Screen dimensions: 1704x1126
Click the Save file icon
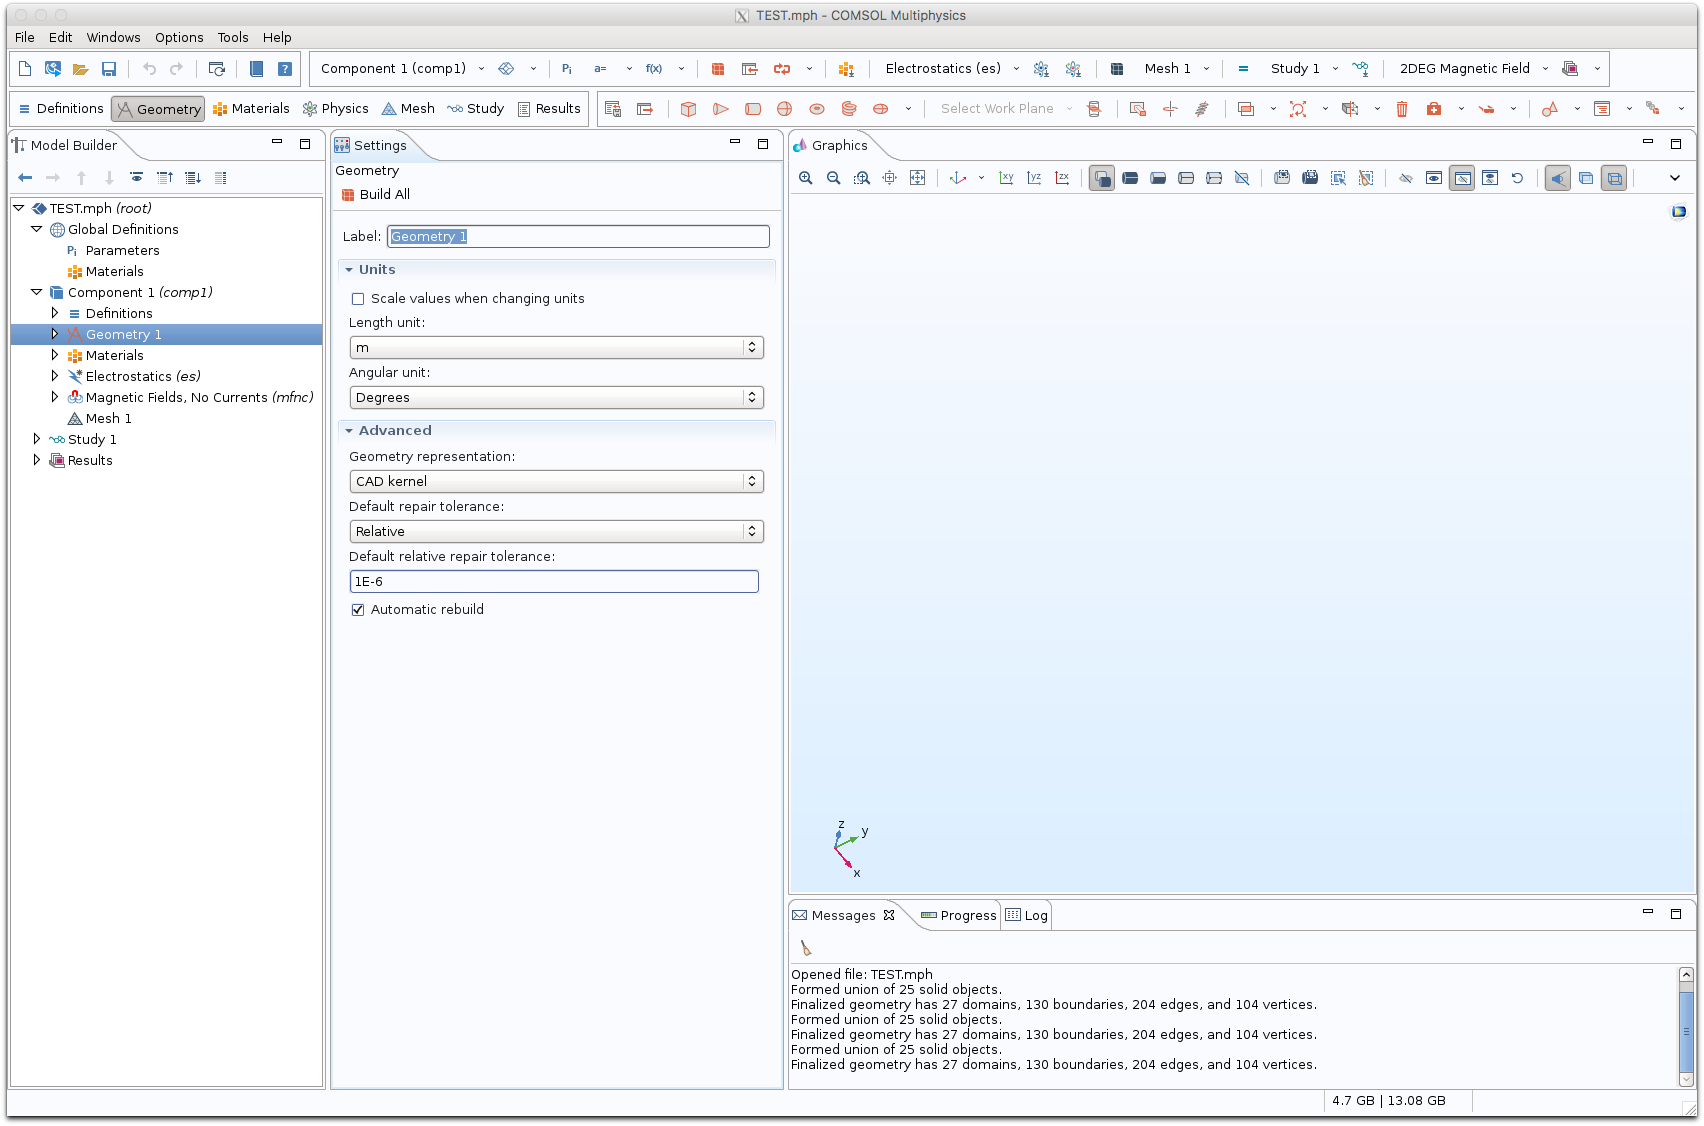click(109, 69)
